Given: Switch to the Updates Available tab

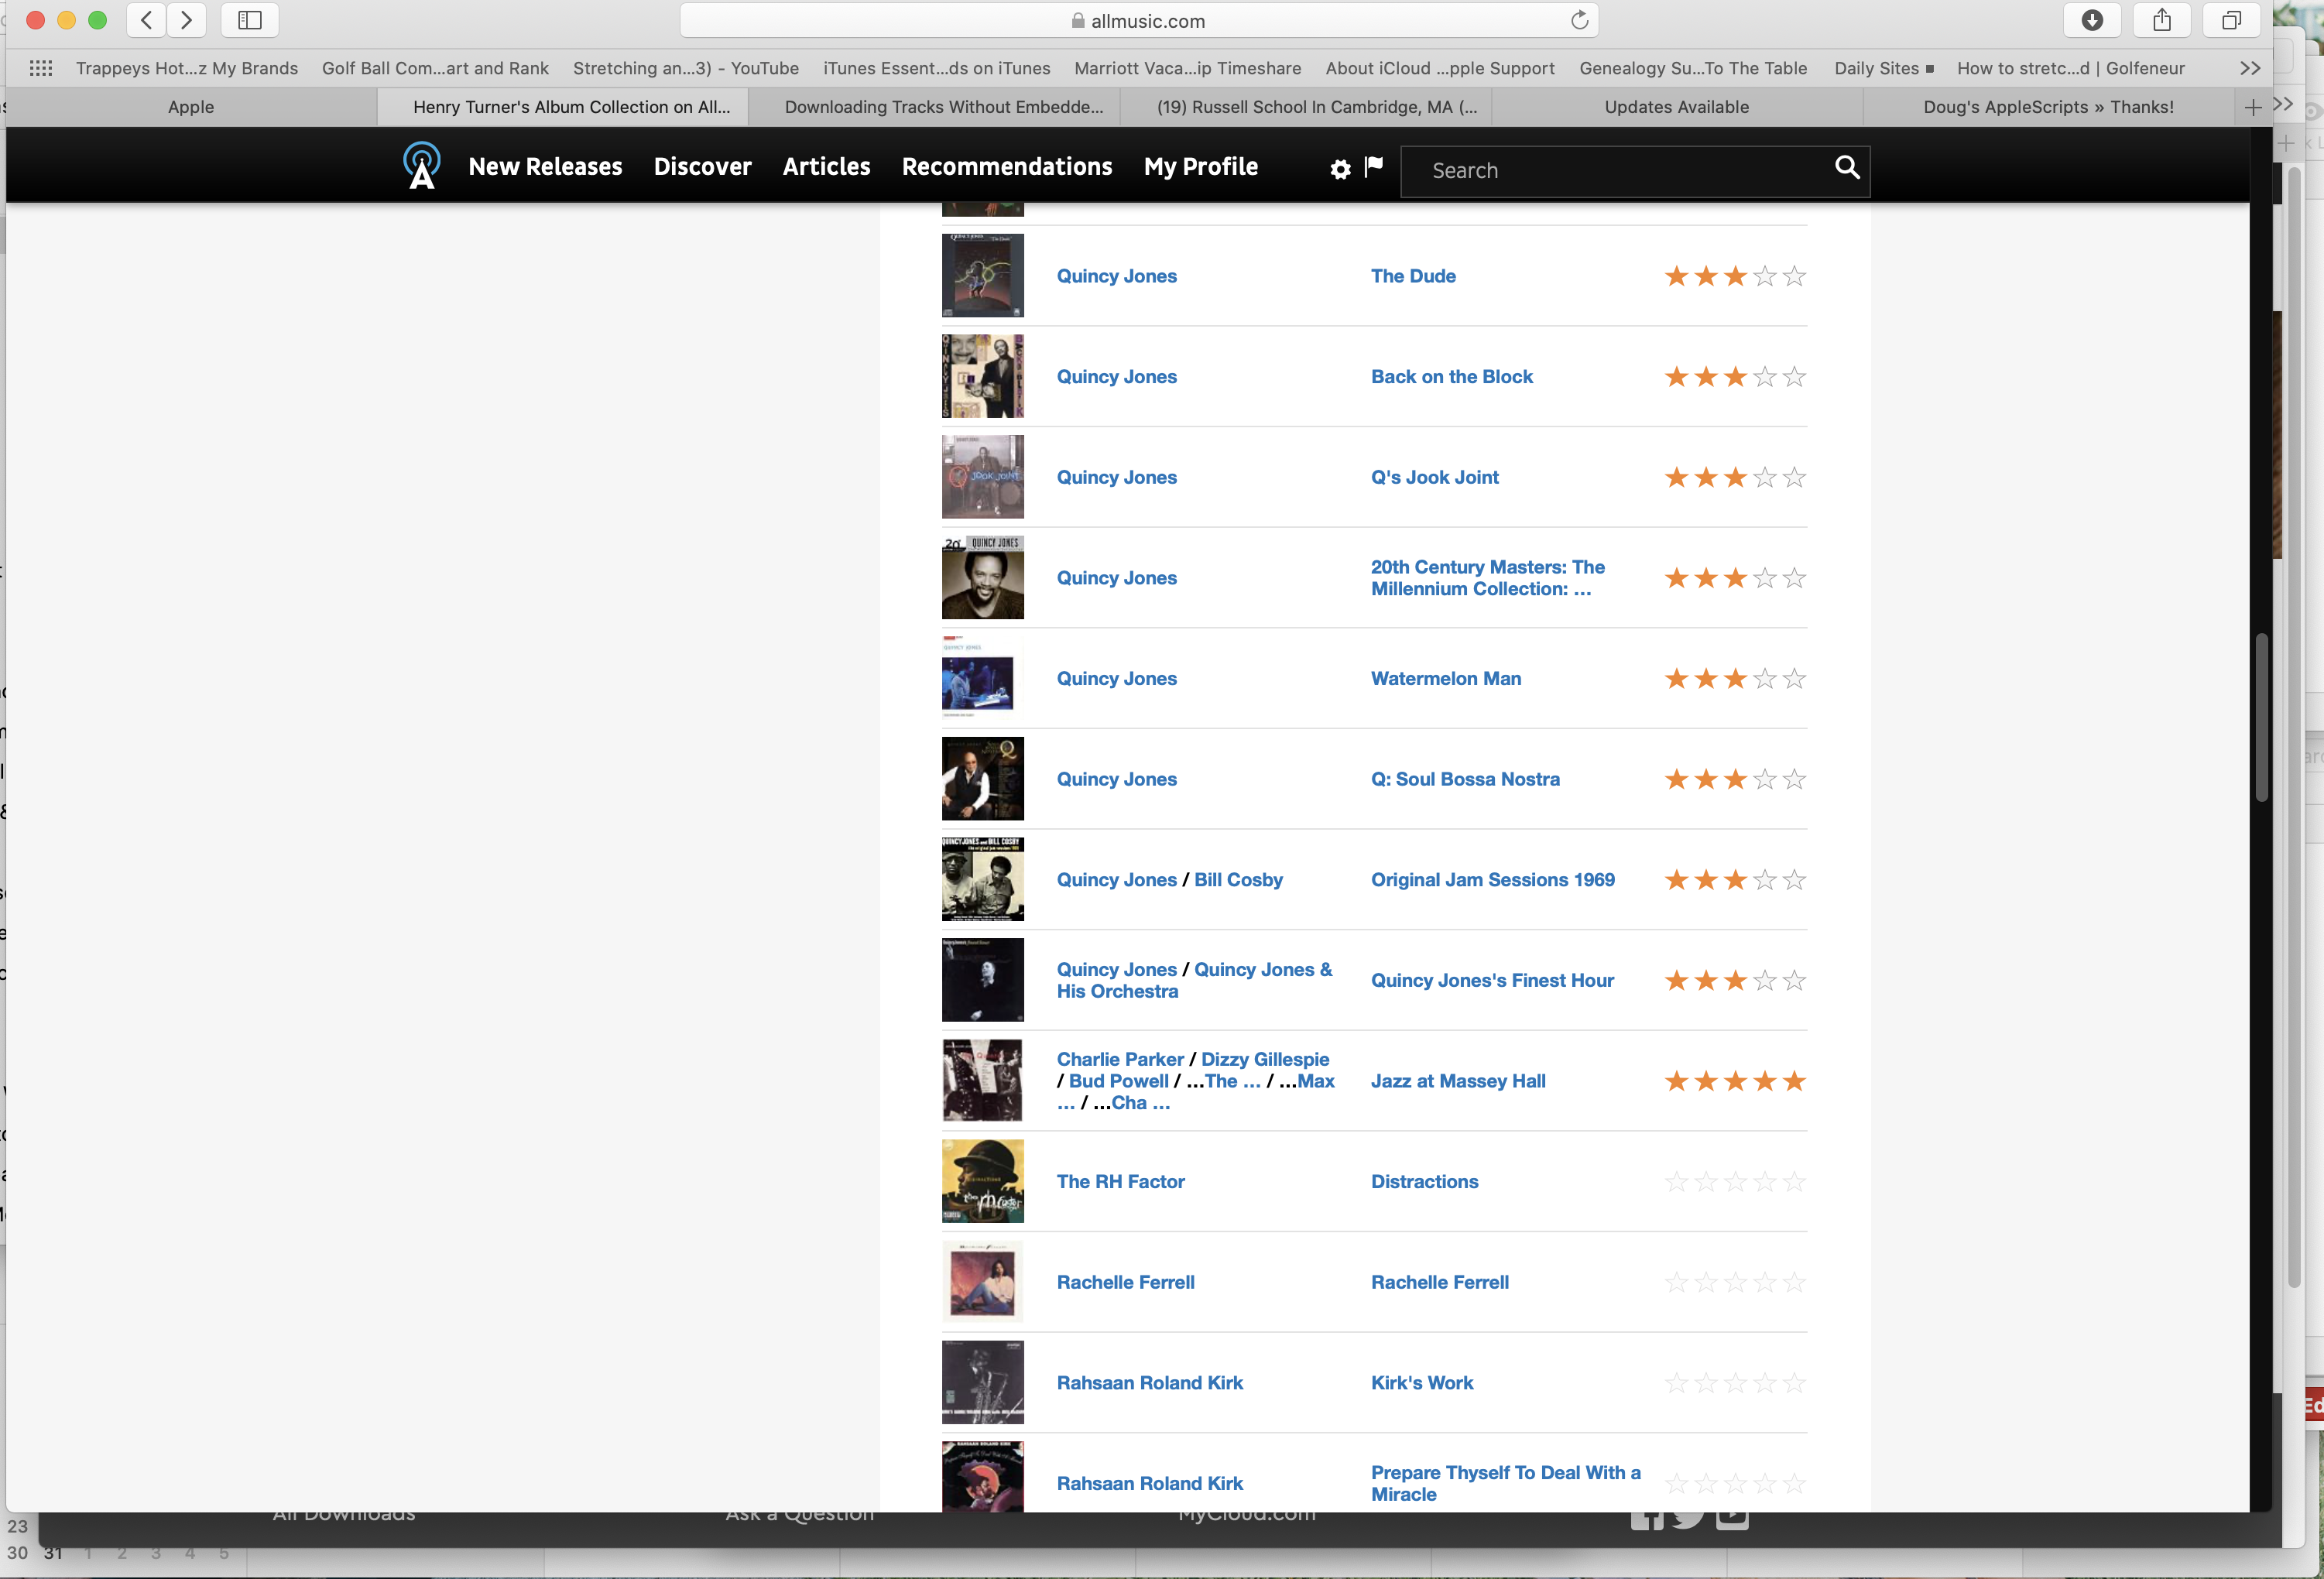Looking at the screenshot, I should (1676, 106).
